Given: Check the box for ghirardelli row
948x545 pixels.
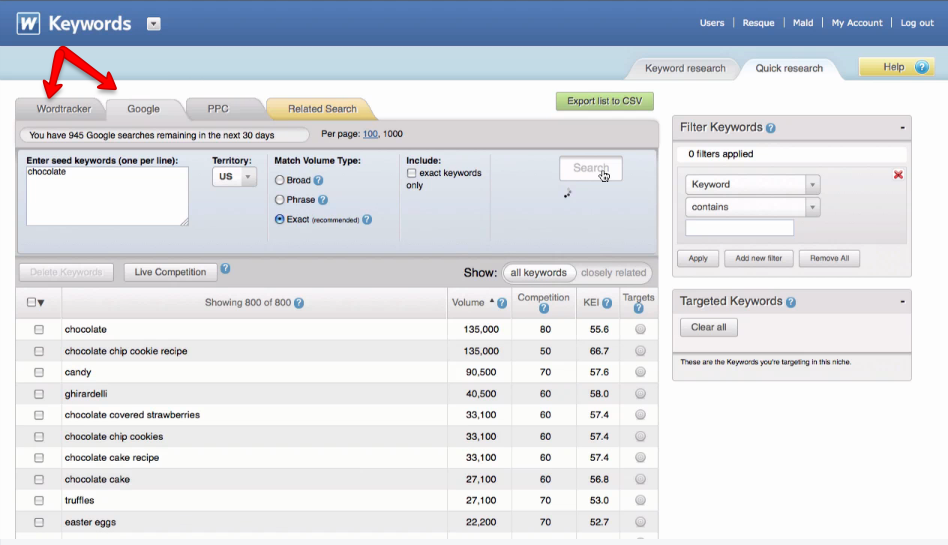Looking at the screenshot, I should point(39,394).
